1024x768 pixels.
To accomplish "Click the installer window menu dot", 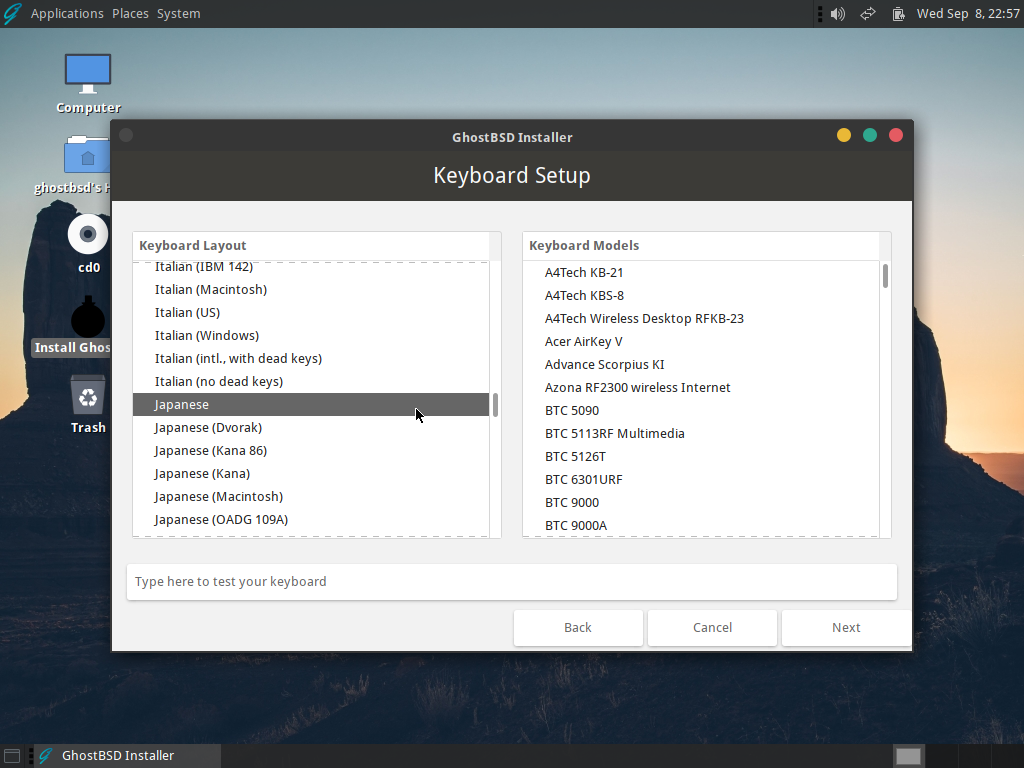I will [x=126, y=135].
